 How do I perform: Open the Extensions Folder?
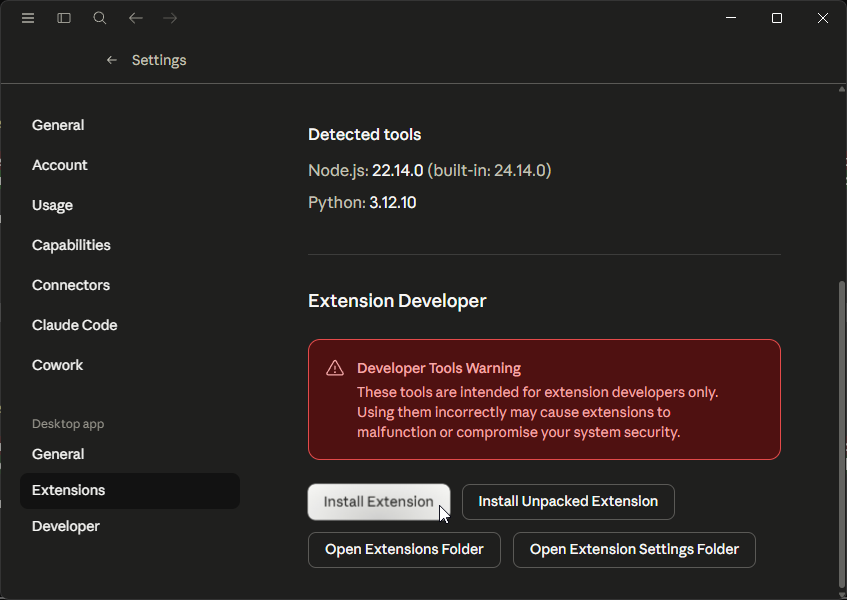[404, 549]
